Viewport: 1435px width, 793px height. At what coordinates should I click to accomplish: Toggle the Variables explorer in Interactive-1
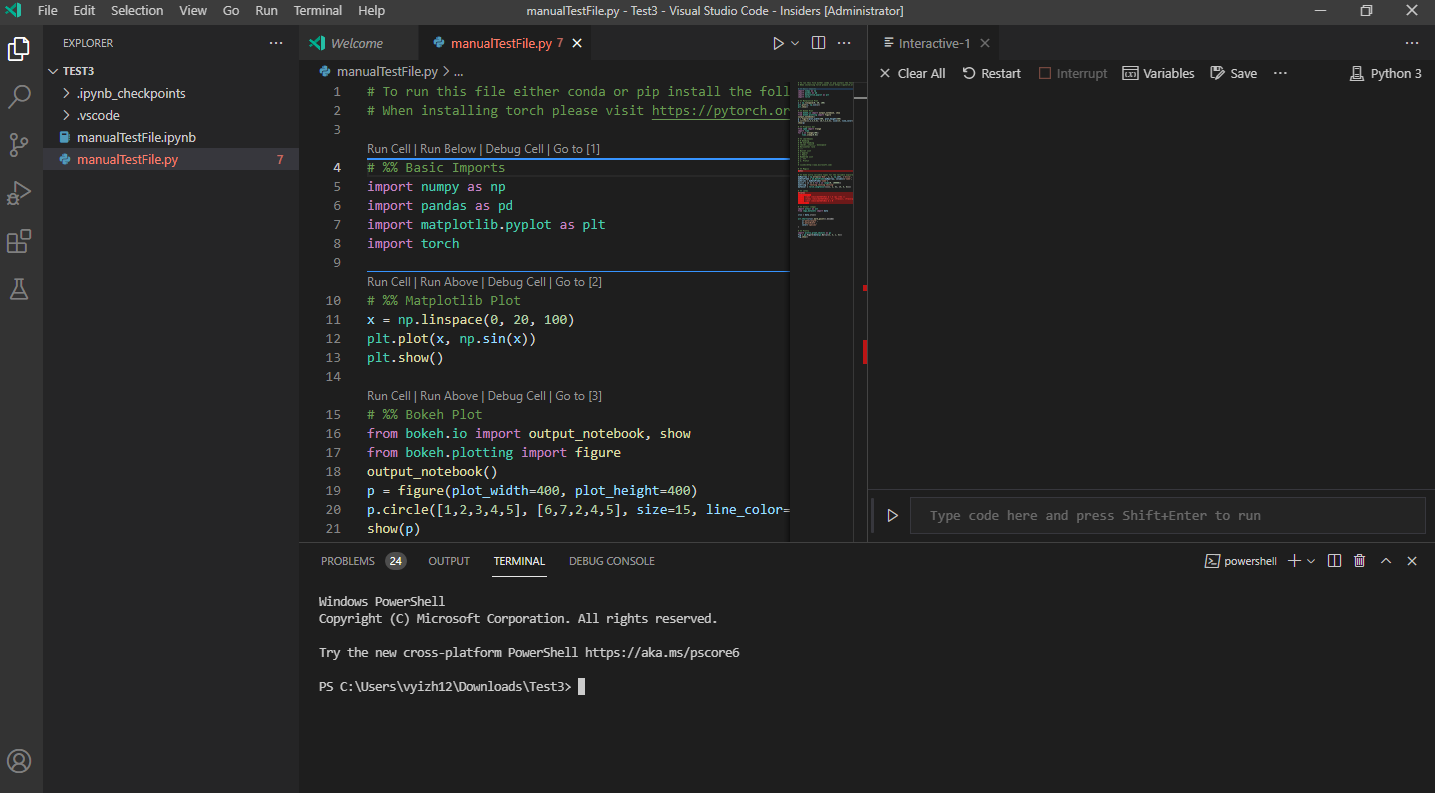pos(1157,72)
